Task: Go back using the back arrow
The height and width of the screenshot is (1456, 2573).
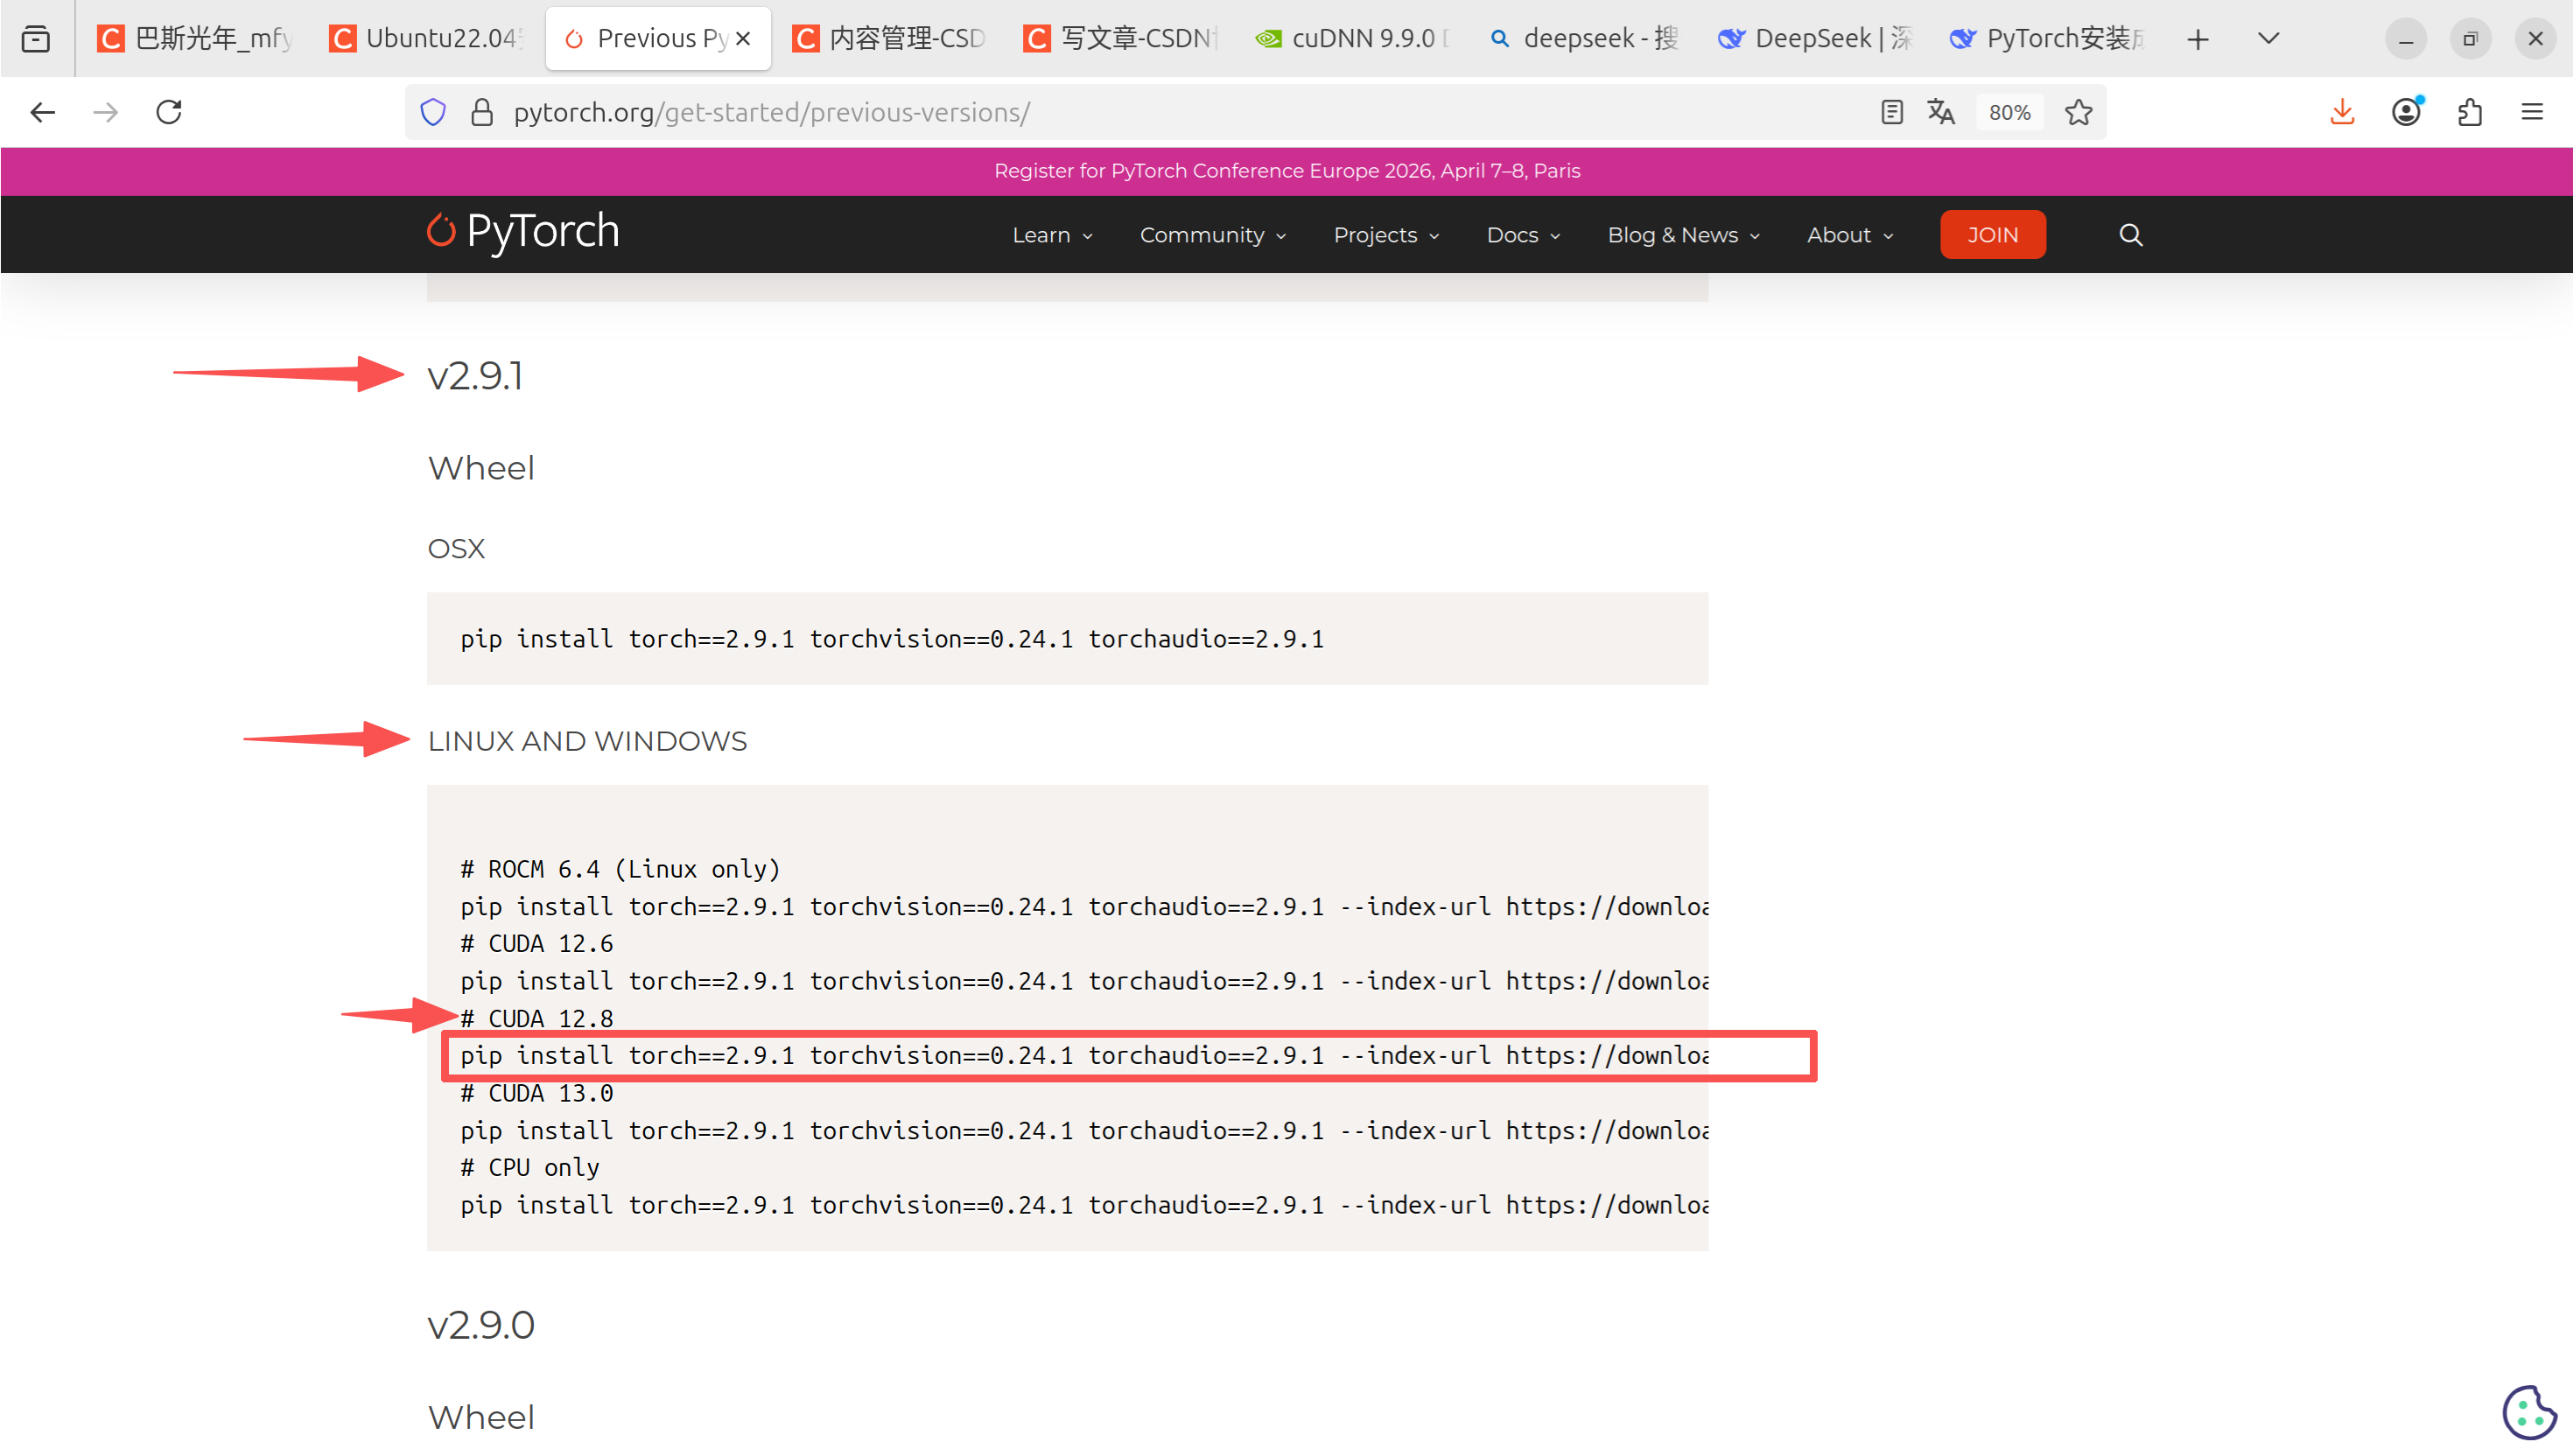Action: [x=42, y=112]
